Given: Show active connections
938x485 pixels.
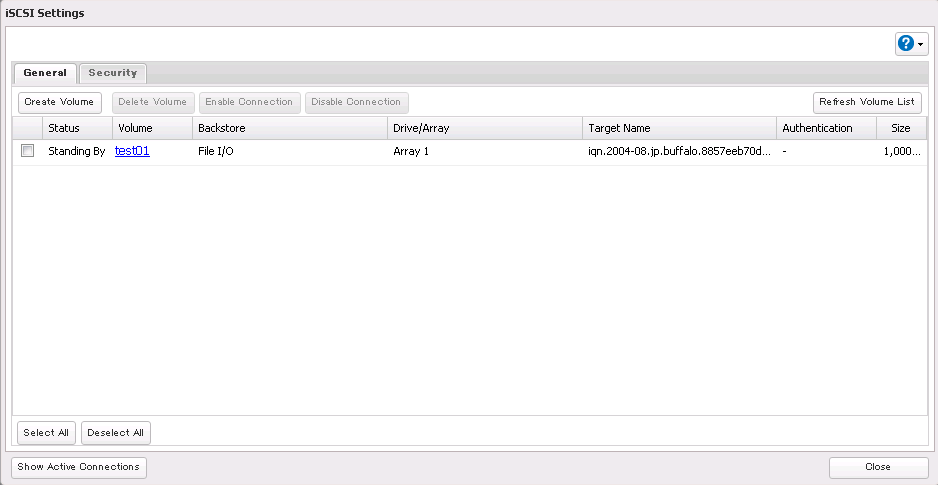Looking at the screenshot, I should 79,467.
